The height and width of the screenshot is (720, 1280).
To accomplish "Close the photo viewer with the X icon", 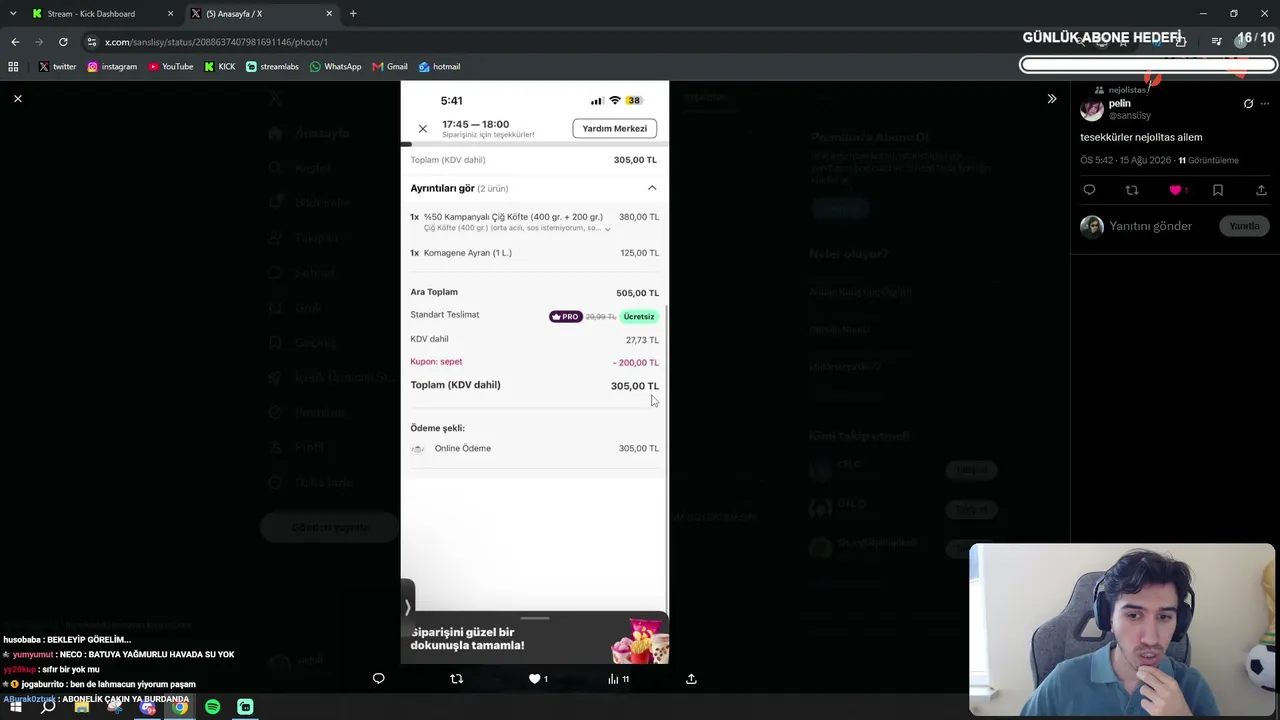I will (x=18, y=98).
